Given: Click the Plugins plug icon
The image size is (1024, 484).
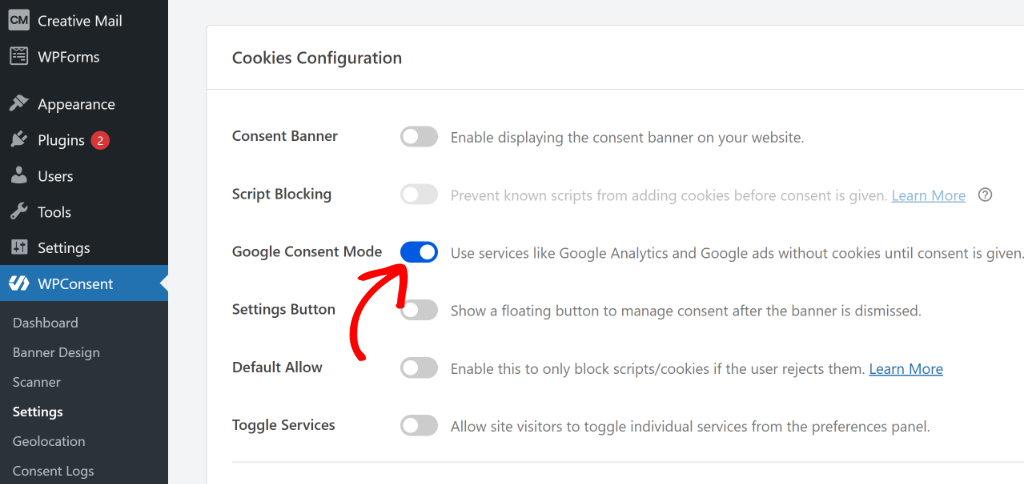Looking at the screenshot, I should (19, 140).
